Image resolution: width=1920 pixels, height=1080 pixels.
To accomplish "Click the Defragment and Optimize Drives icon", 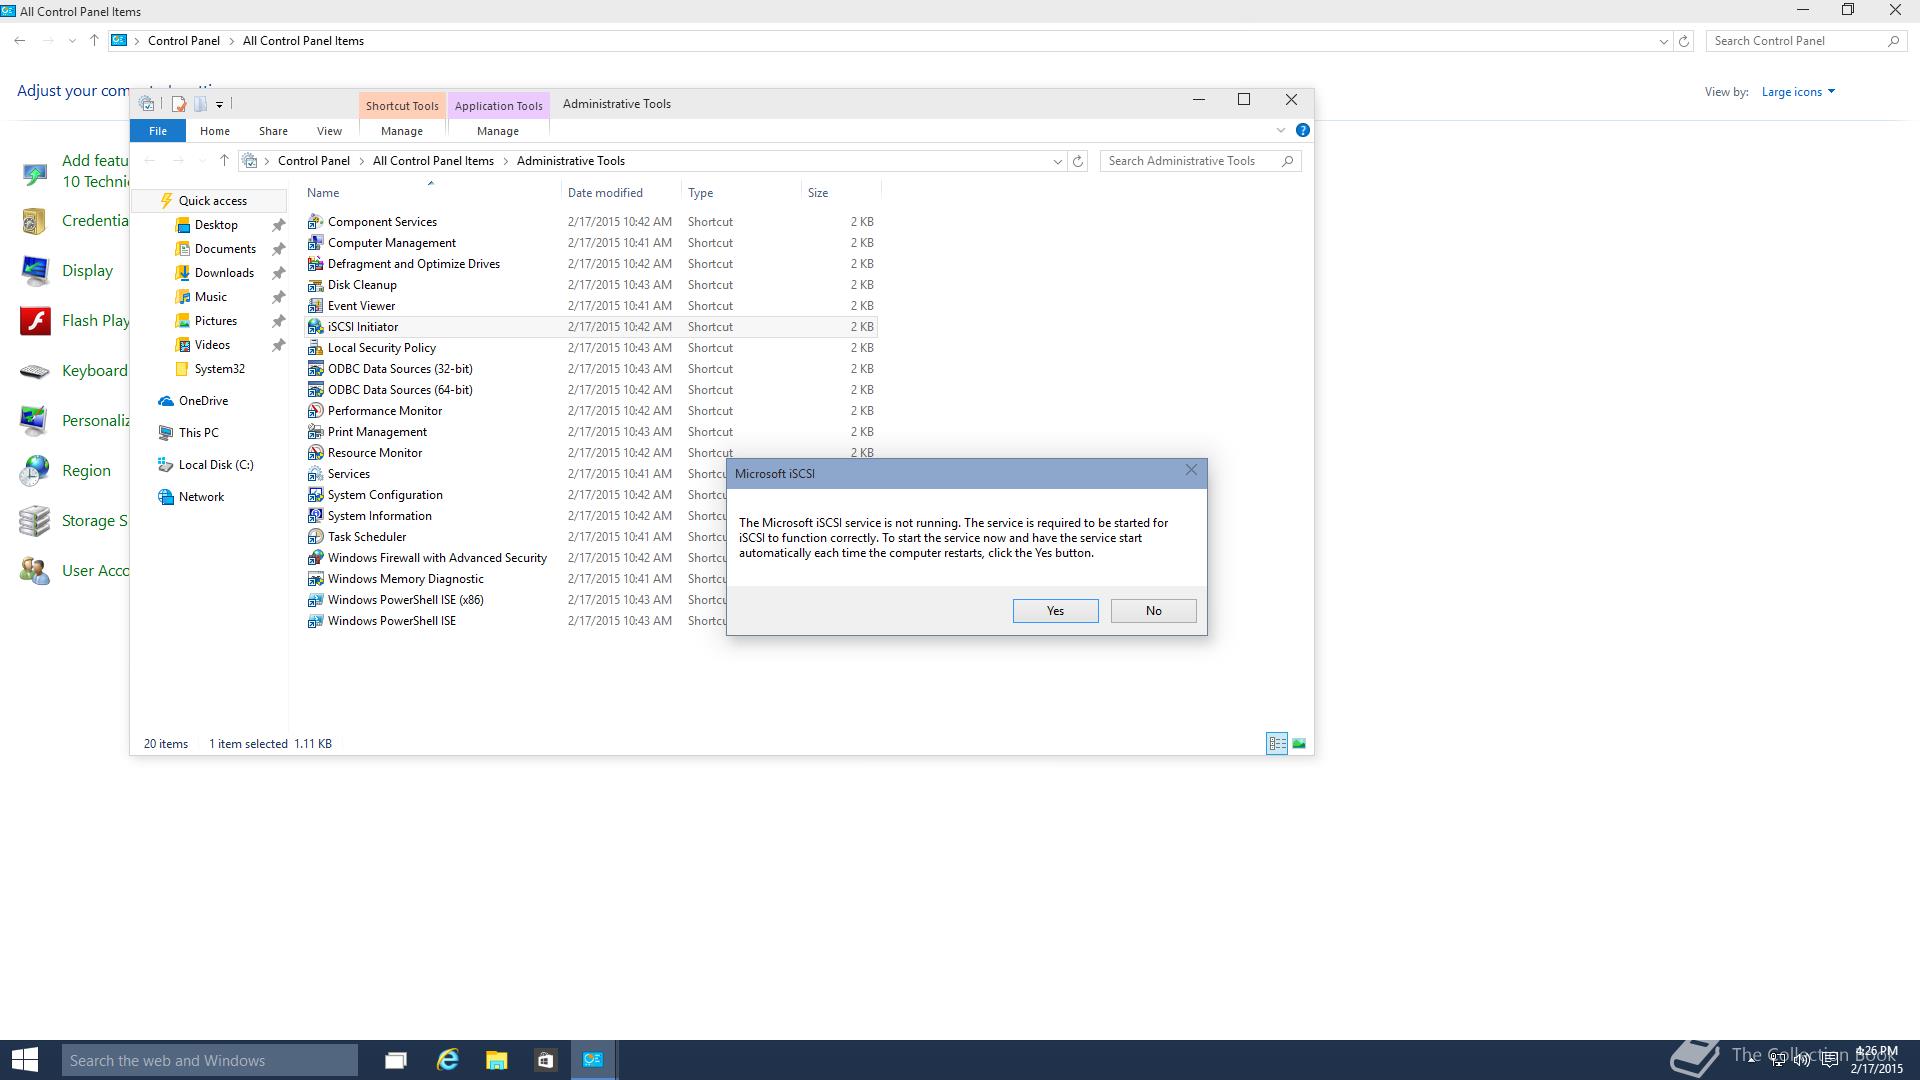I will coord(315,264).
